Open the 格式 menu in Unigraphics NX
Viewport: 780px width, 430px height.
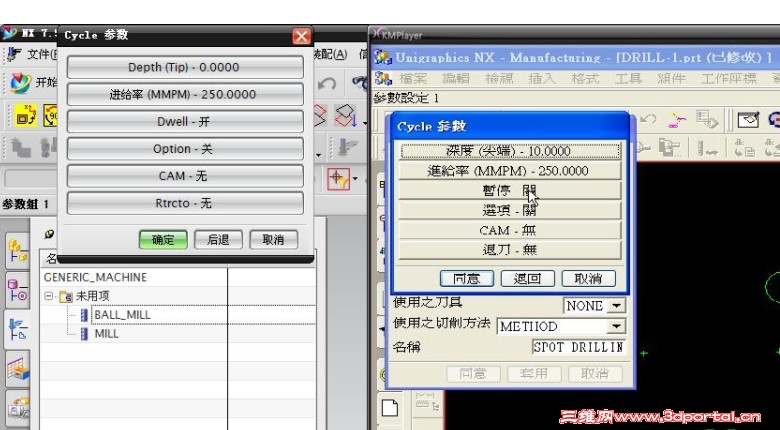(x=585, y=79)
